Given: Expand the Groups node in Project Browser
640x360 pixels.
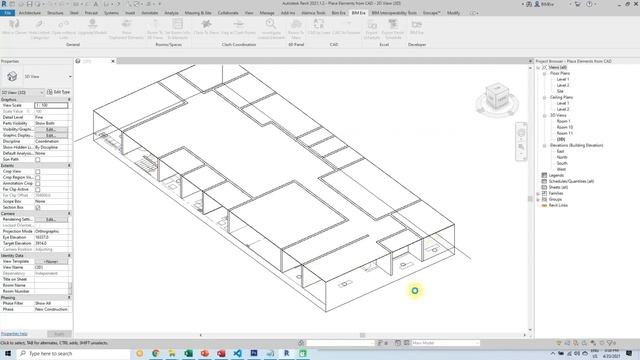Looking at the screenshot, I should tap(538, 200).
